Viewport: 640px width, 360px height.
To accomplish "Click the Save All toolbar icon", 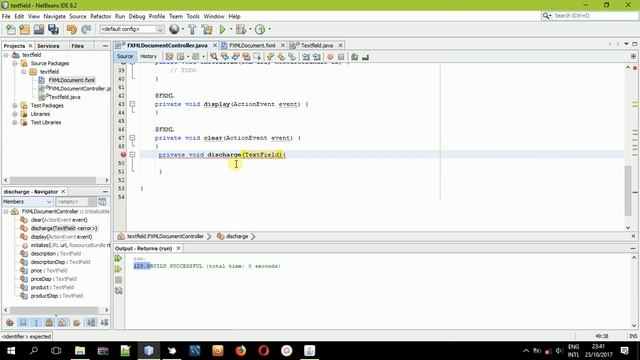I will point(53,29).
